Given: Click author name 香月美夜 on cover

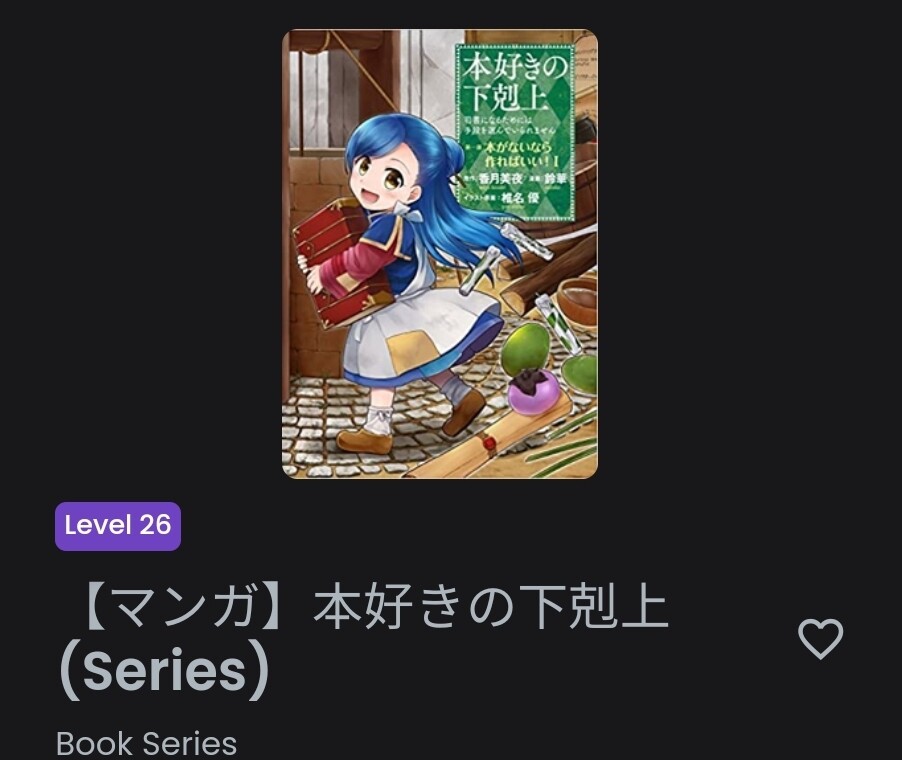Looking at the screenshot, I should pyautogui.click(x=500, y=179).
